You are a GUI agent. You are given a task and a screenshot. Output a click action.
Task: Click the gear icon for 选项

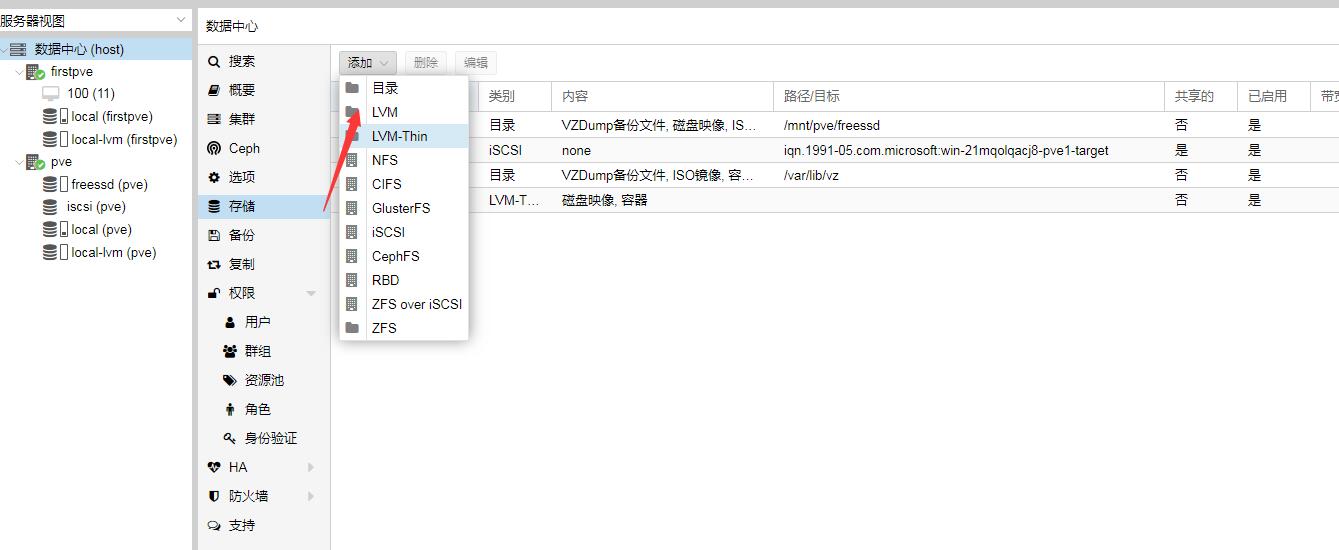[213, 178]
